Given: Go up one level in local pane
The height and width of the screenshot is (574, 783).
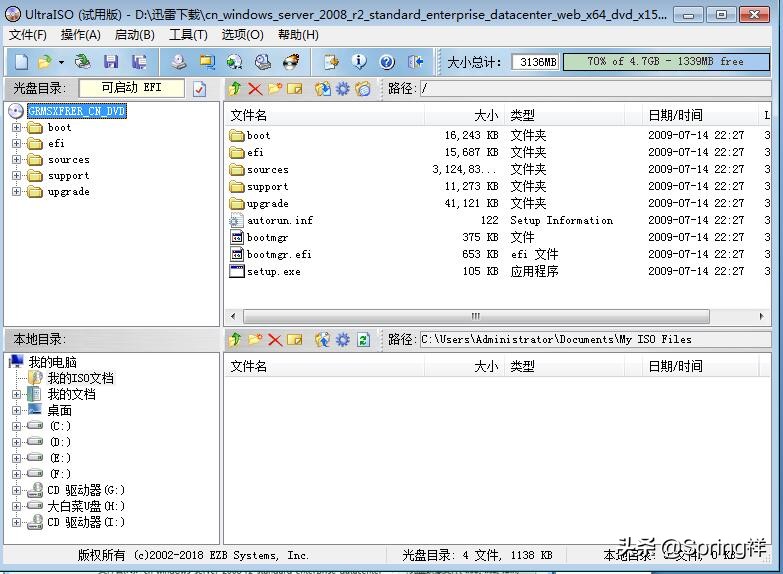Looking at the screenshot, I should [235, 340].
